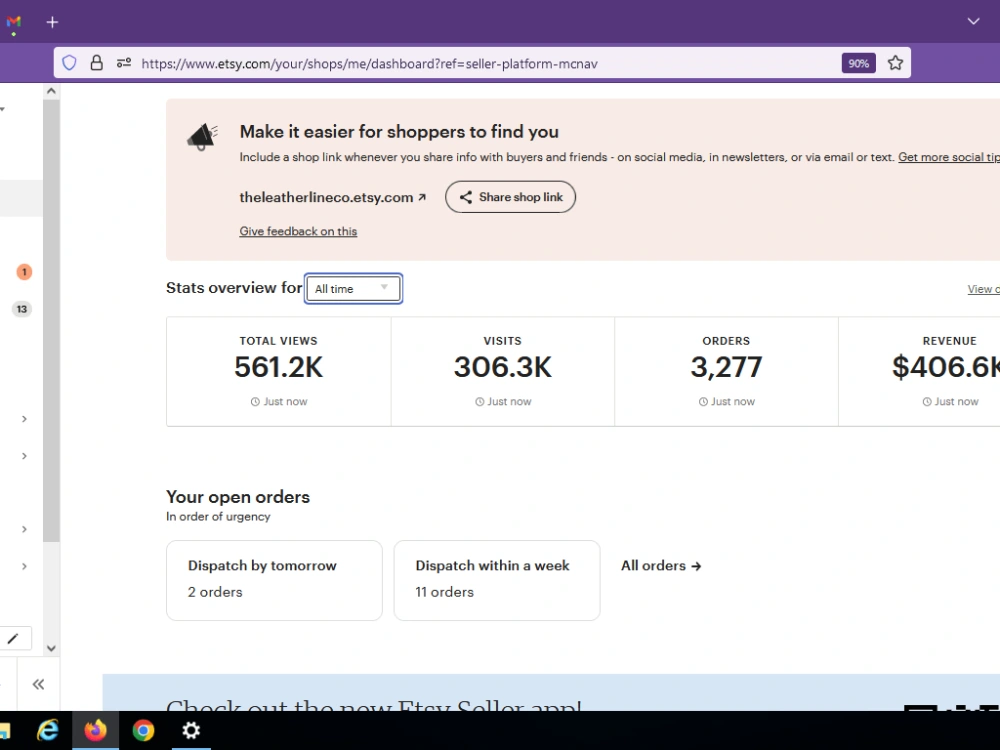Screen dimensions: 1000x750
Task: Click the Revenue stats card
Action: (920, 371)
